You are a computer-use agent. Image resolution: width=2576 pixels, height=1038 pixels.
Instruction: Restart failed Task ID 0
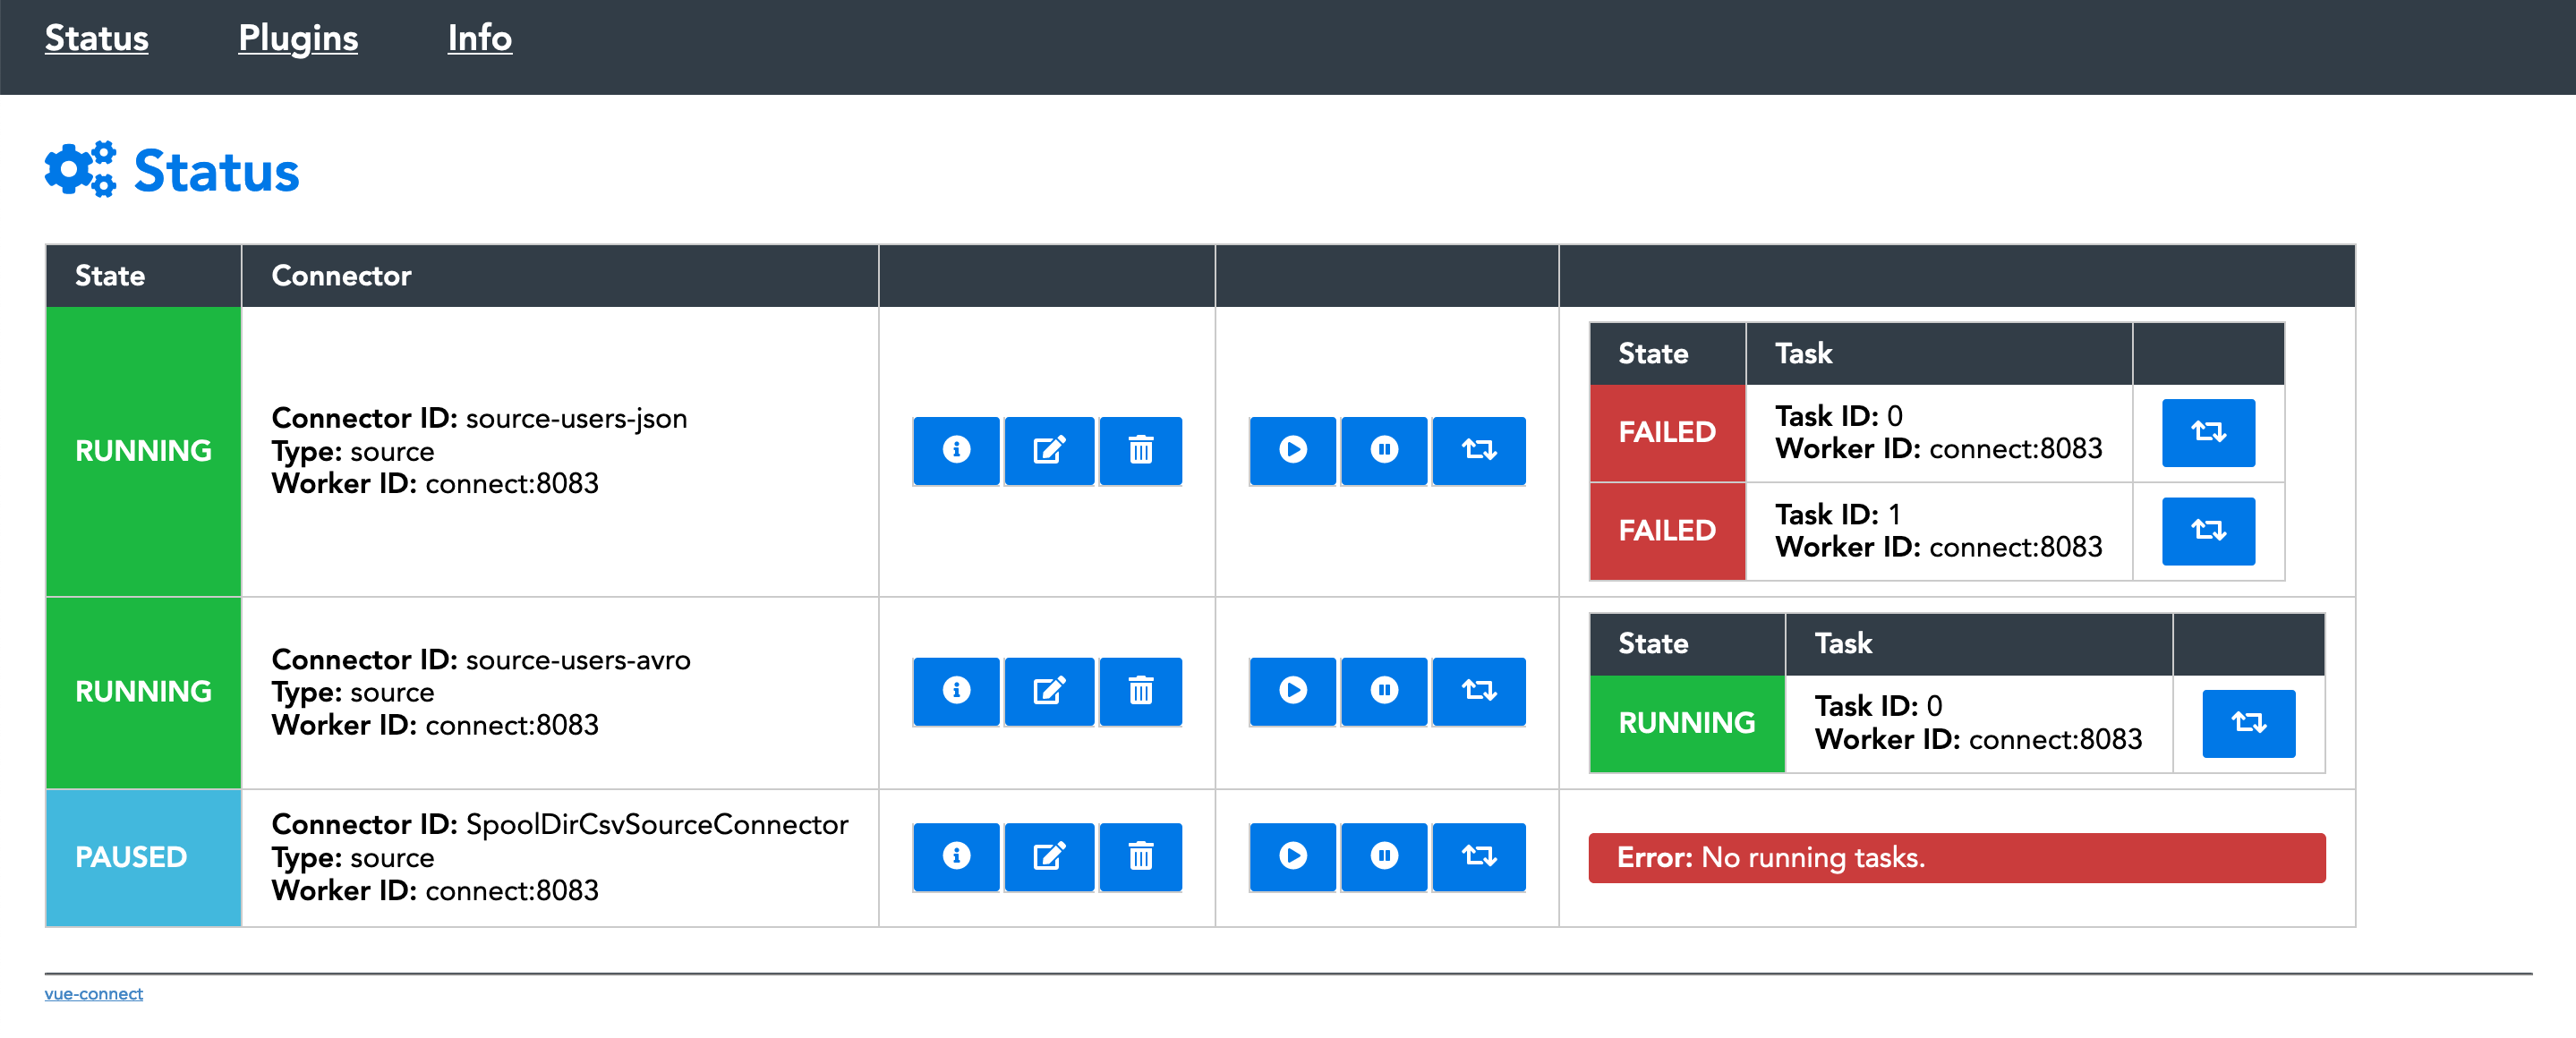(x=2208, y=432)
